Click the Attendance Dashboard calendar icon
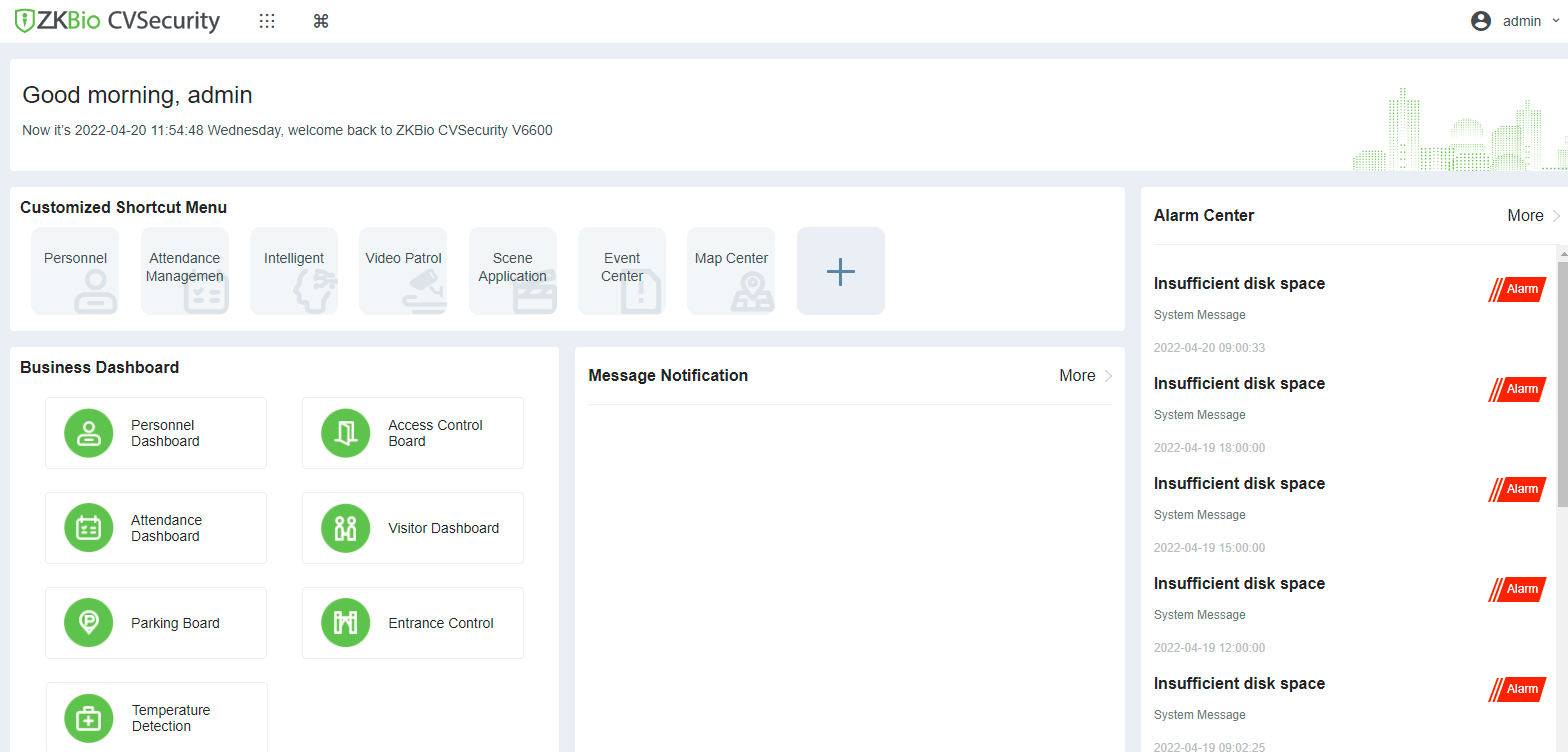The image size is (1568, 752). 89,528
